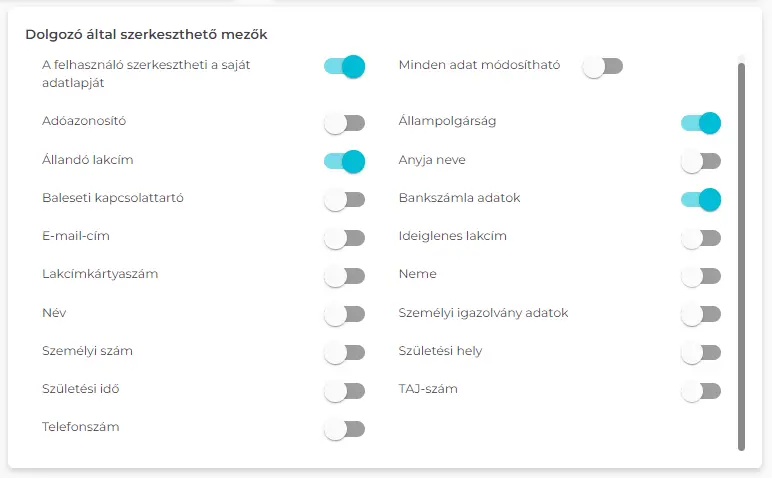The width and height of the screenshot is (772, 478).
Task: Turn on Személyi igazolvány adatok toggle
Action: point(700,315)
